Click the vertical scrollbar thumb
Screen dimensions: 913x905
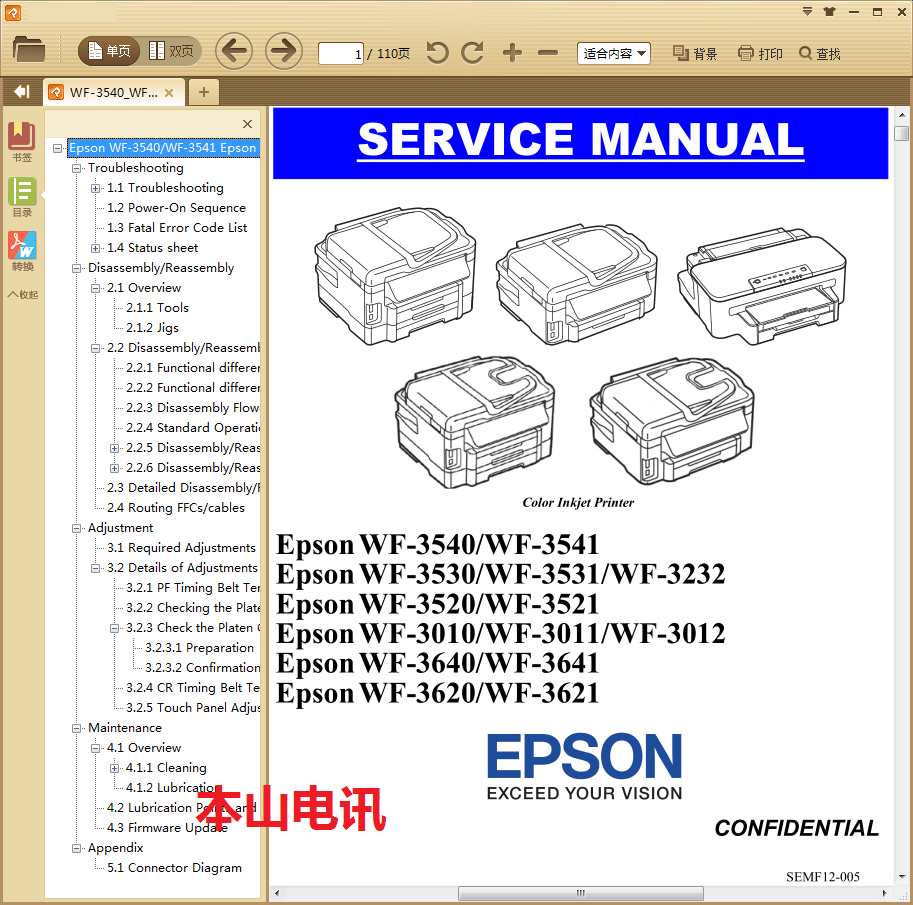click(x=901, y=133)
